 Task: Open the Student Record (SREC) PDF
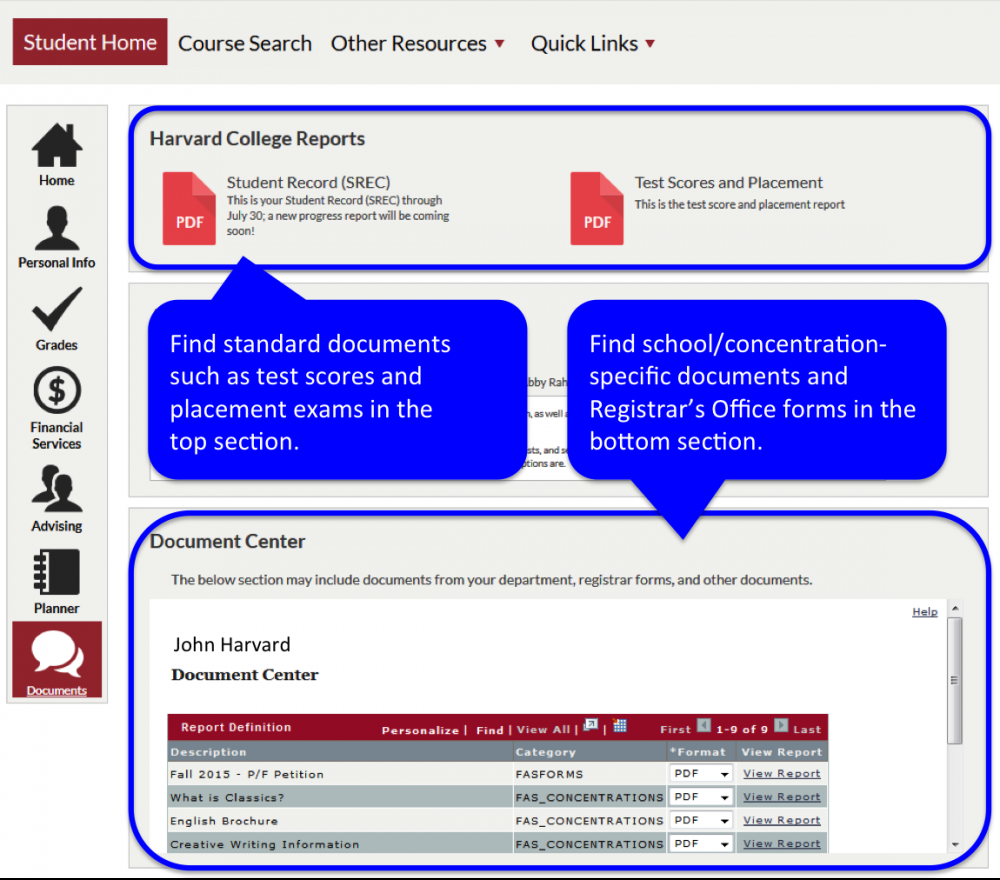pos(189,209)
